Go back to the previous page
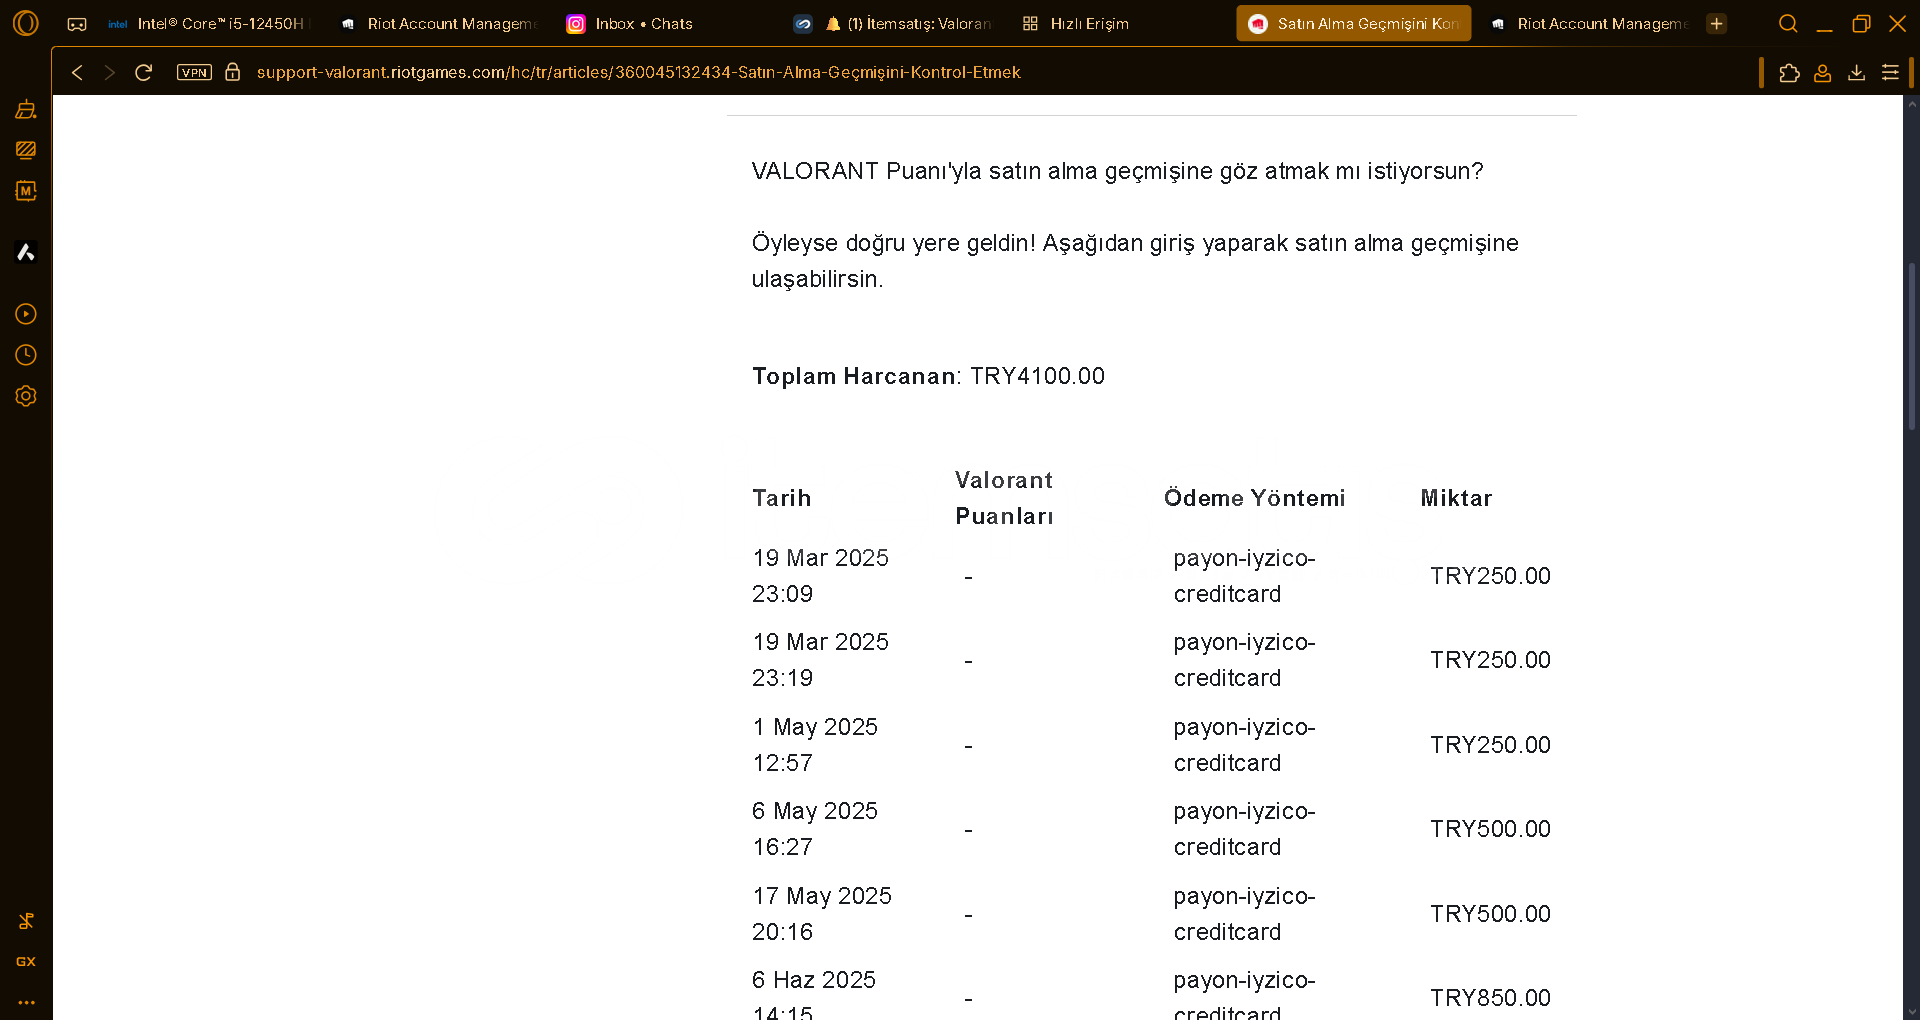The image size is (1920, 1020). coord(77,72)
